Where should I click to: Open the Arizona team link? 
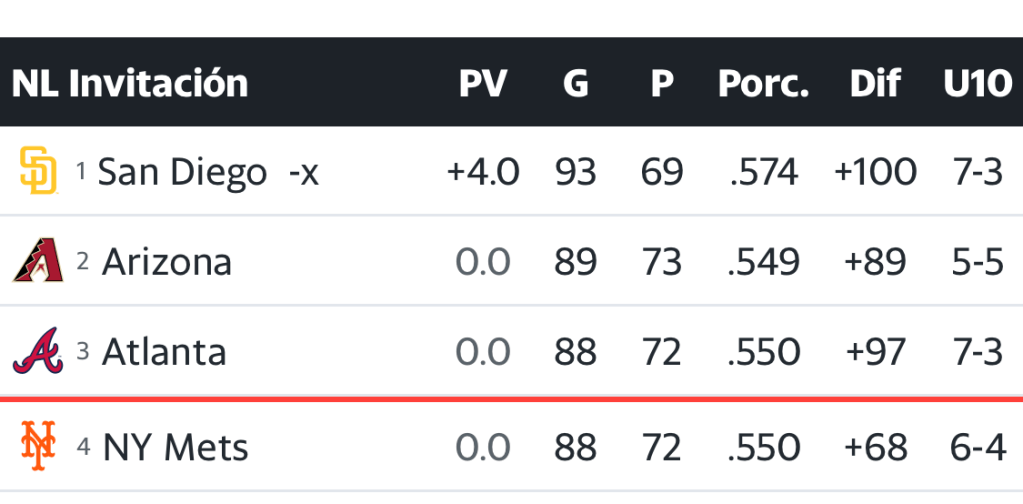[166, 262]
